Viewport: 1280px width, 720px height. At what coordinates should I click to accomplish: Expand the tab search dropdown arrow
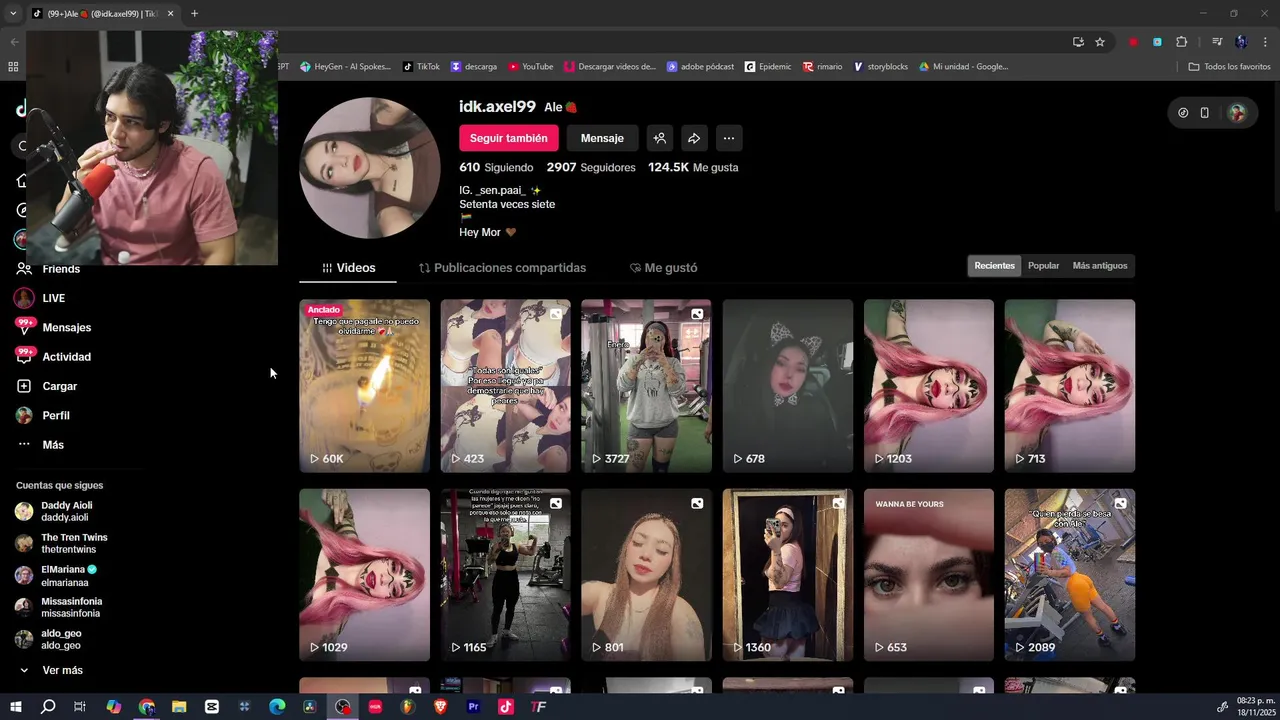pos(13,13)
